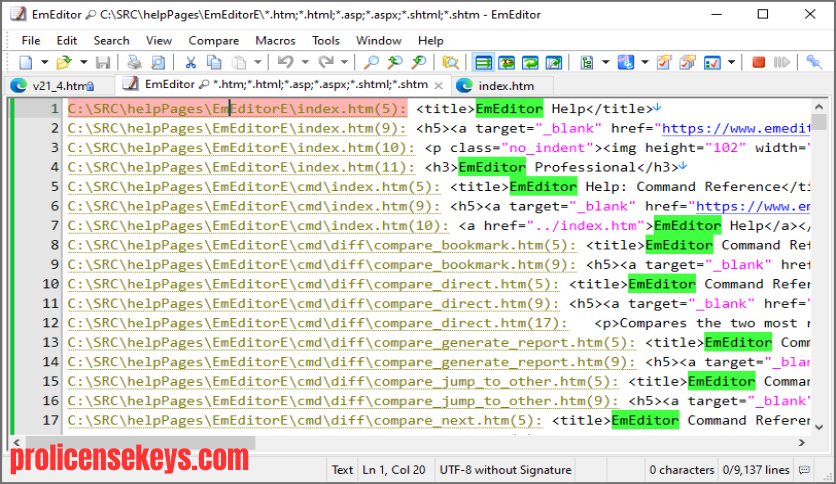836x484 pixels.
Task: Open the Tools menu
Action: (326, 41)
